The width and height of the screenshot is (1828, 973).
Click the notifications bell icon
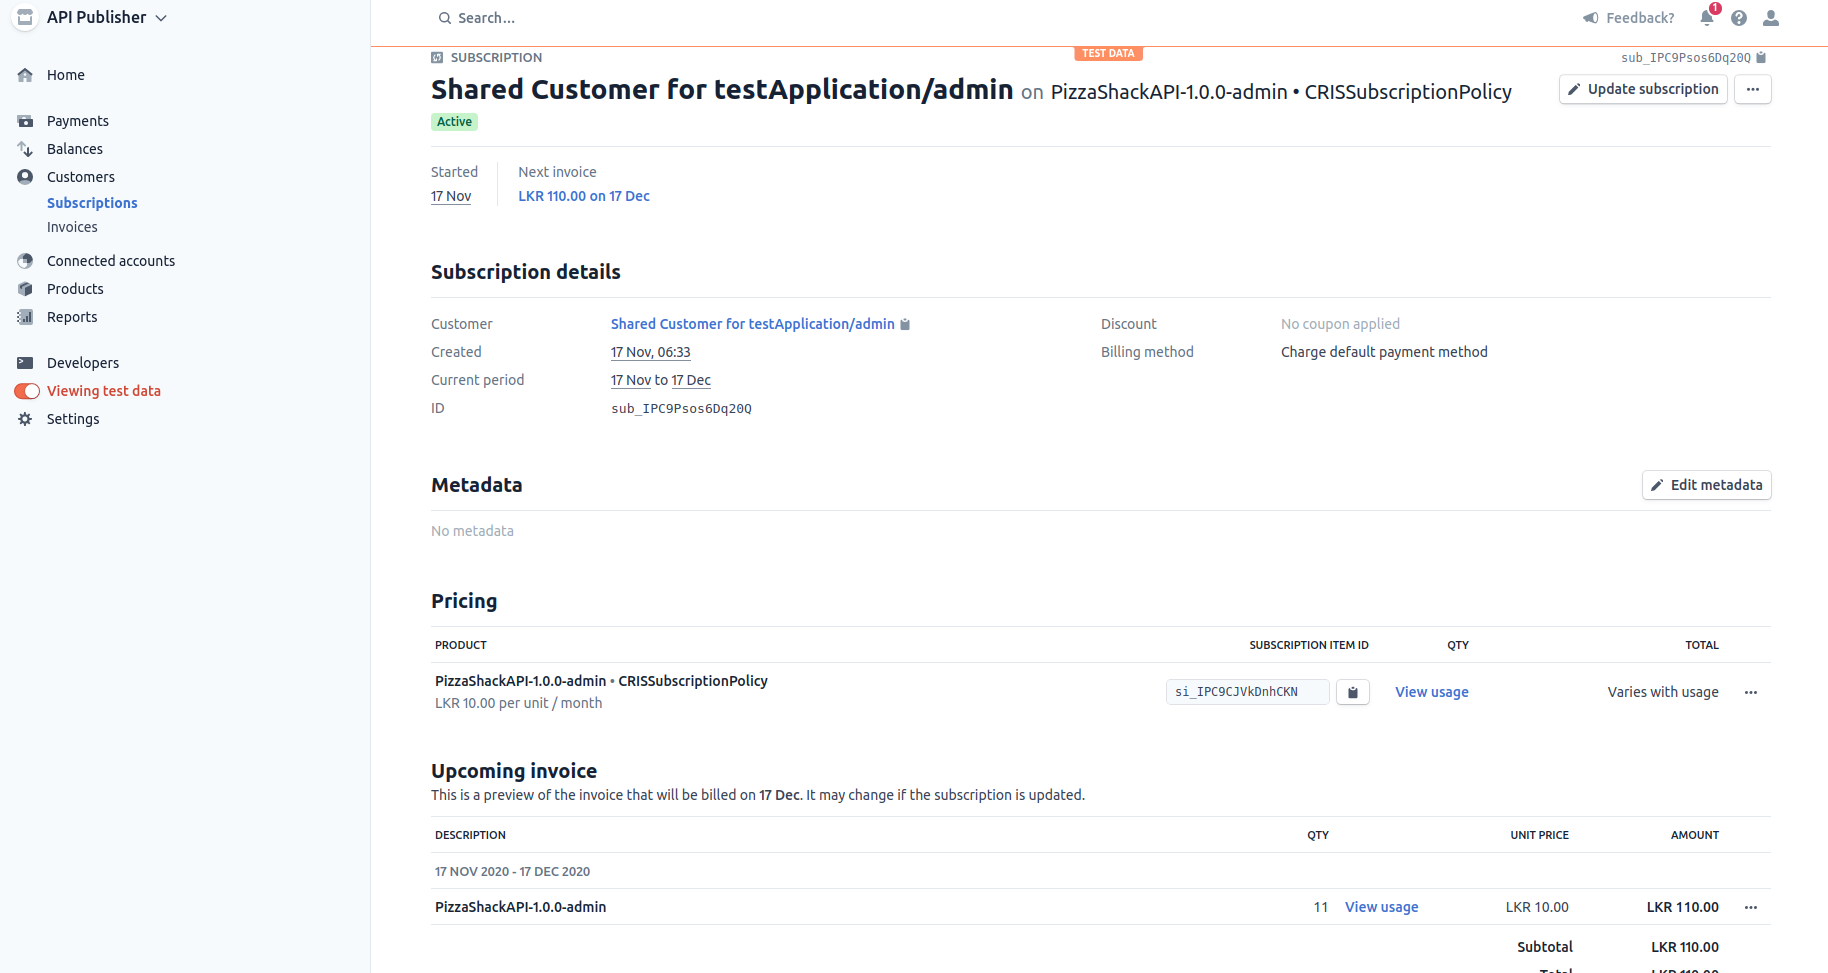(x=1707, y=18)
